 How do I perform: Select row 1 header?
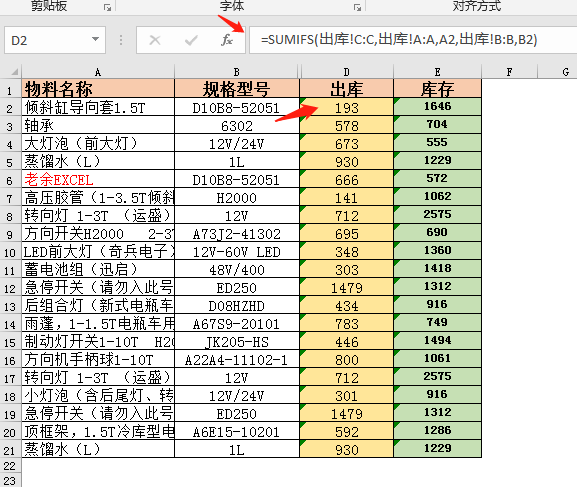point(10,89)
